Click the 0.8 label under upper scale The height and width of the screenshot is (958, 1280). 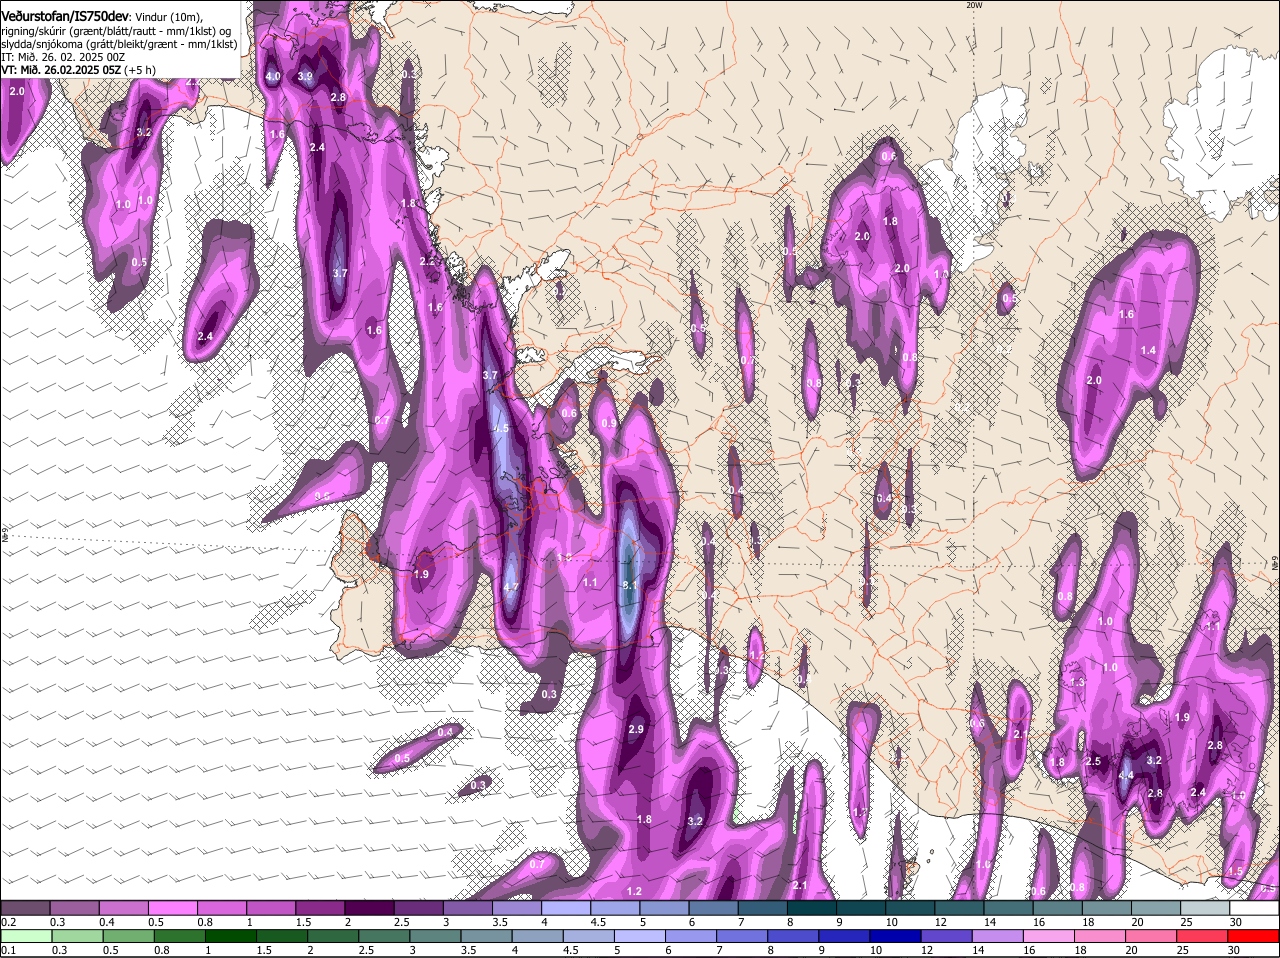(205, 921)
